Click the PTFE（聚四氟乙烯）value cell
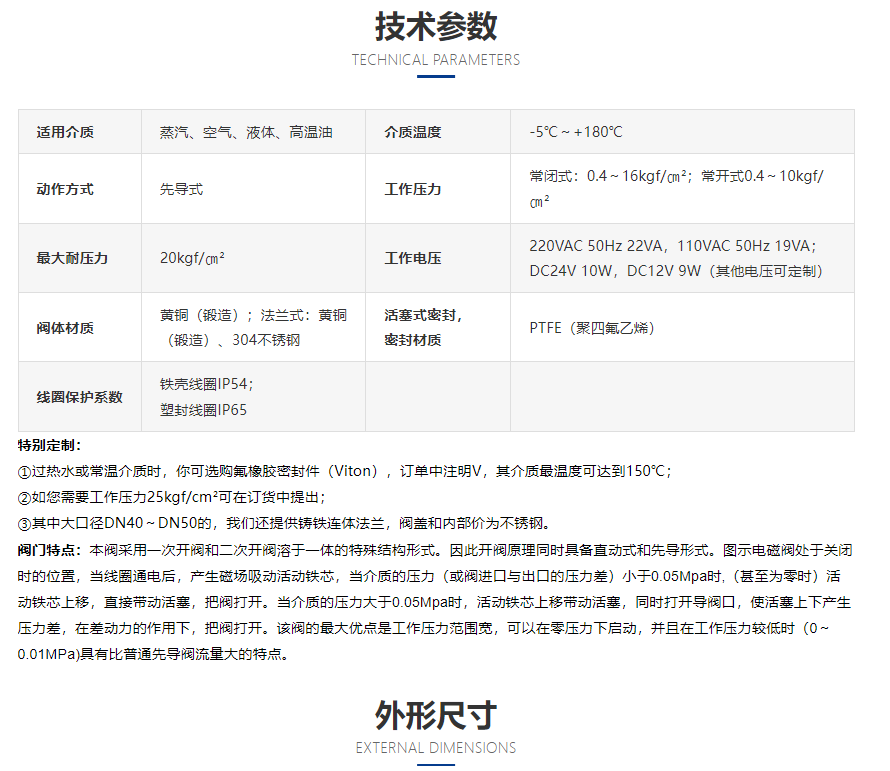Viewport: 890px width, 771px height. (592, 327)
